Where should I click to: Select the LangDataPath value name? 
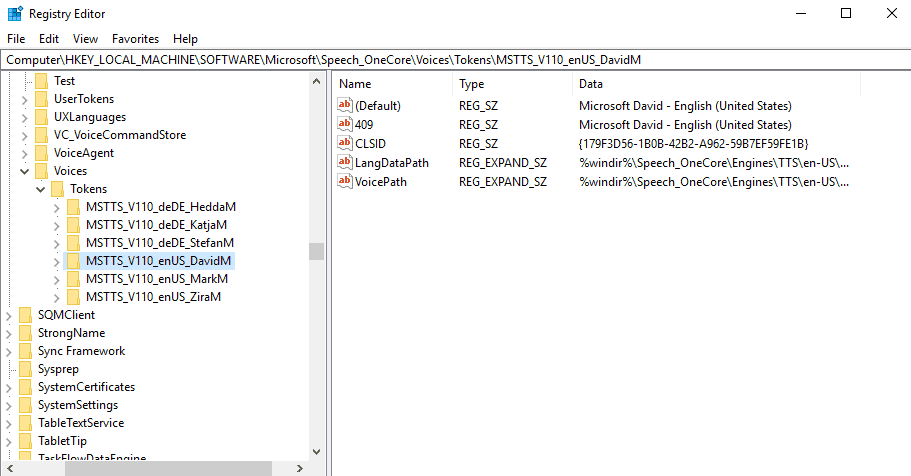[x=392, y=163]
